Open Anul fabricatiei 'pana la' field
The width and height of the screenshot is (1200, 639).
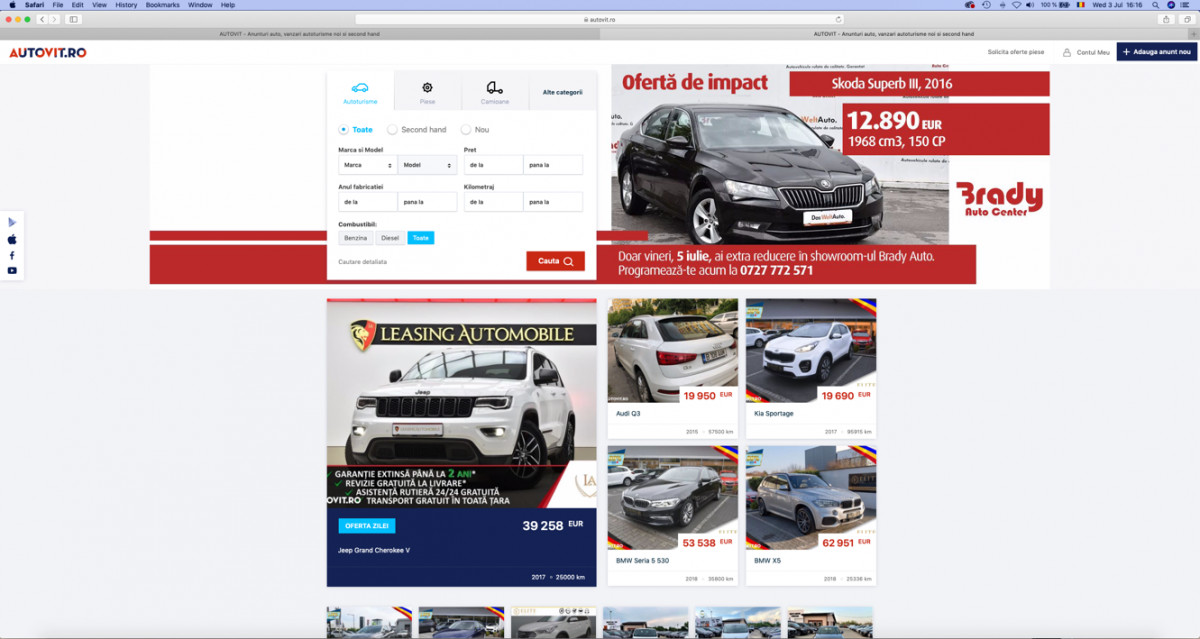[427, 202]
